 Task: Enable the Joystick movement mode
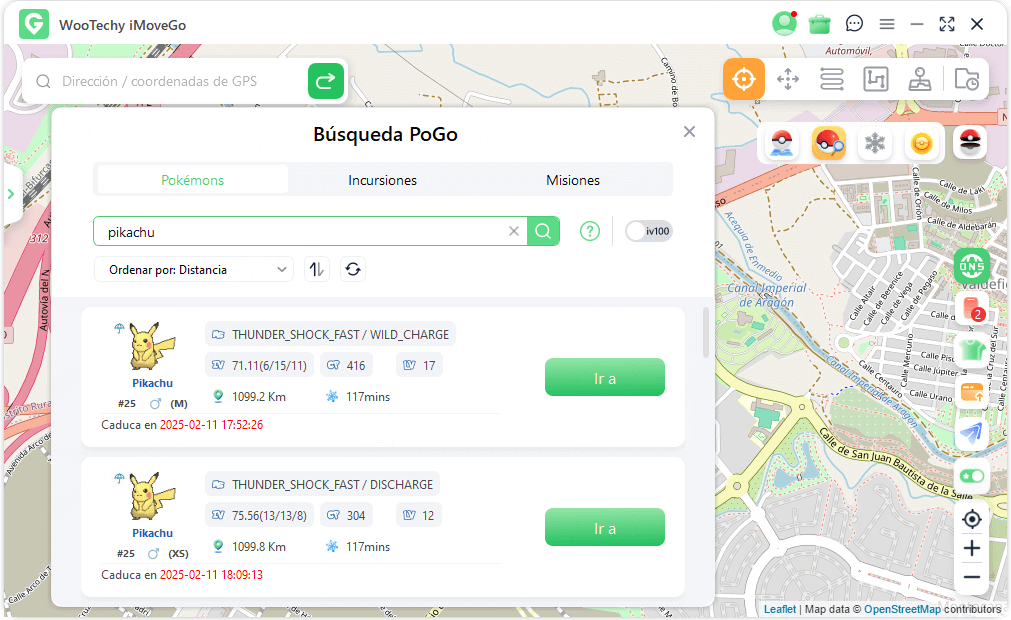coord(920,78)
